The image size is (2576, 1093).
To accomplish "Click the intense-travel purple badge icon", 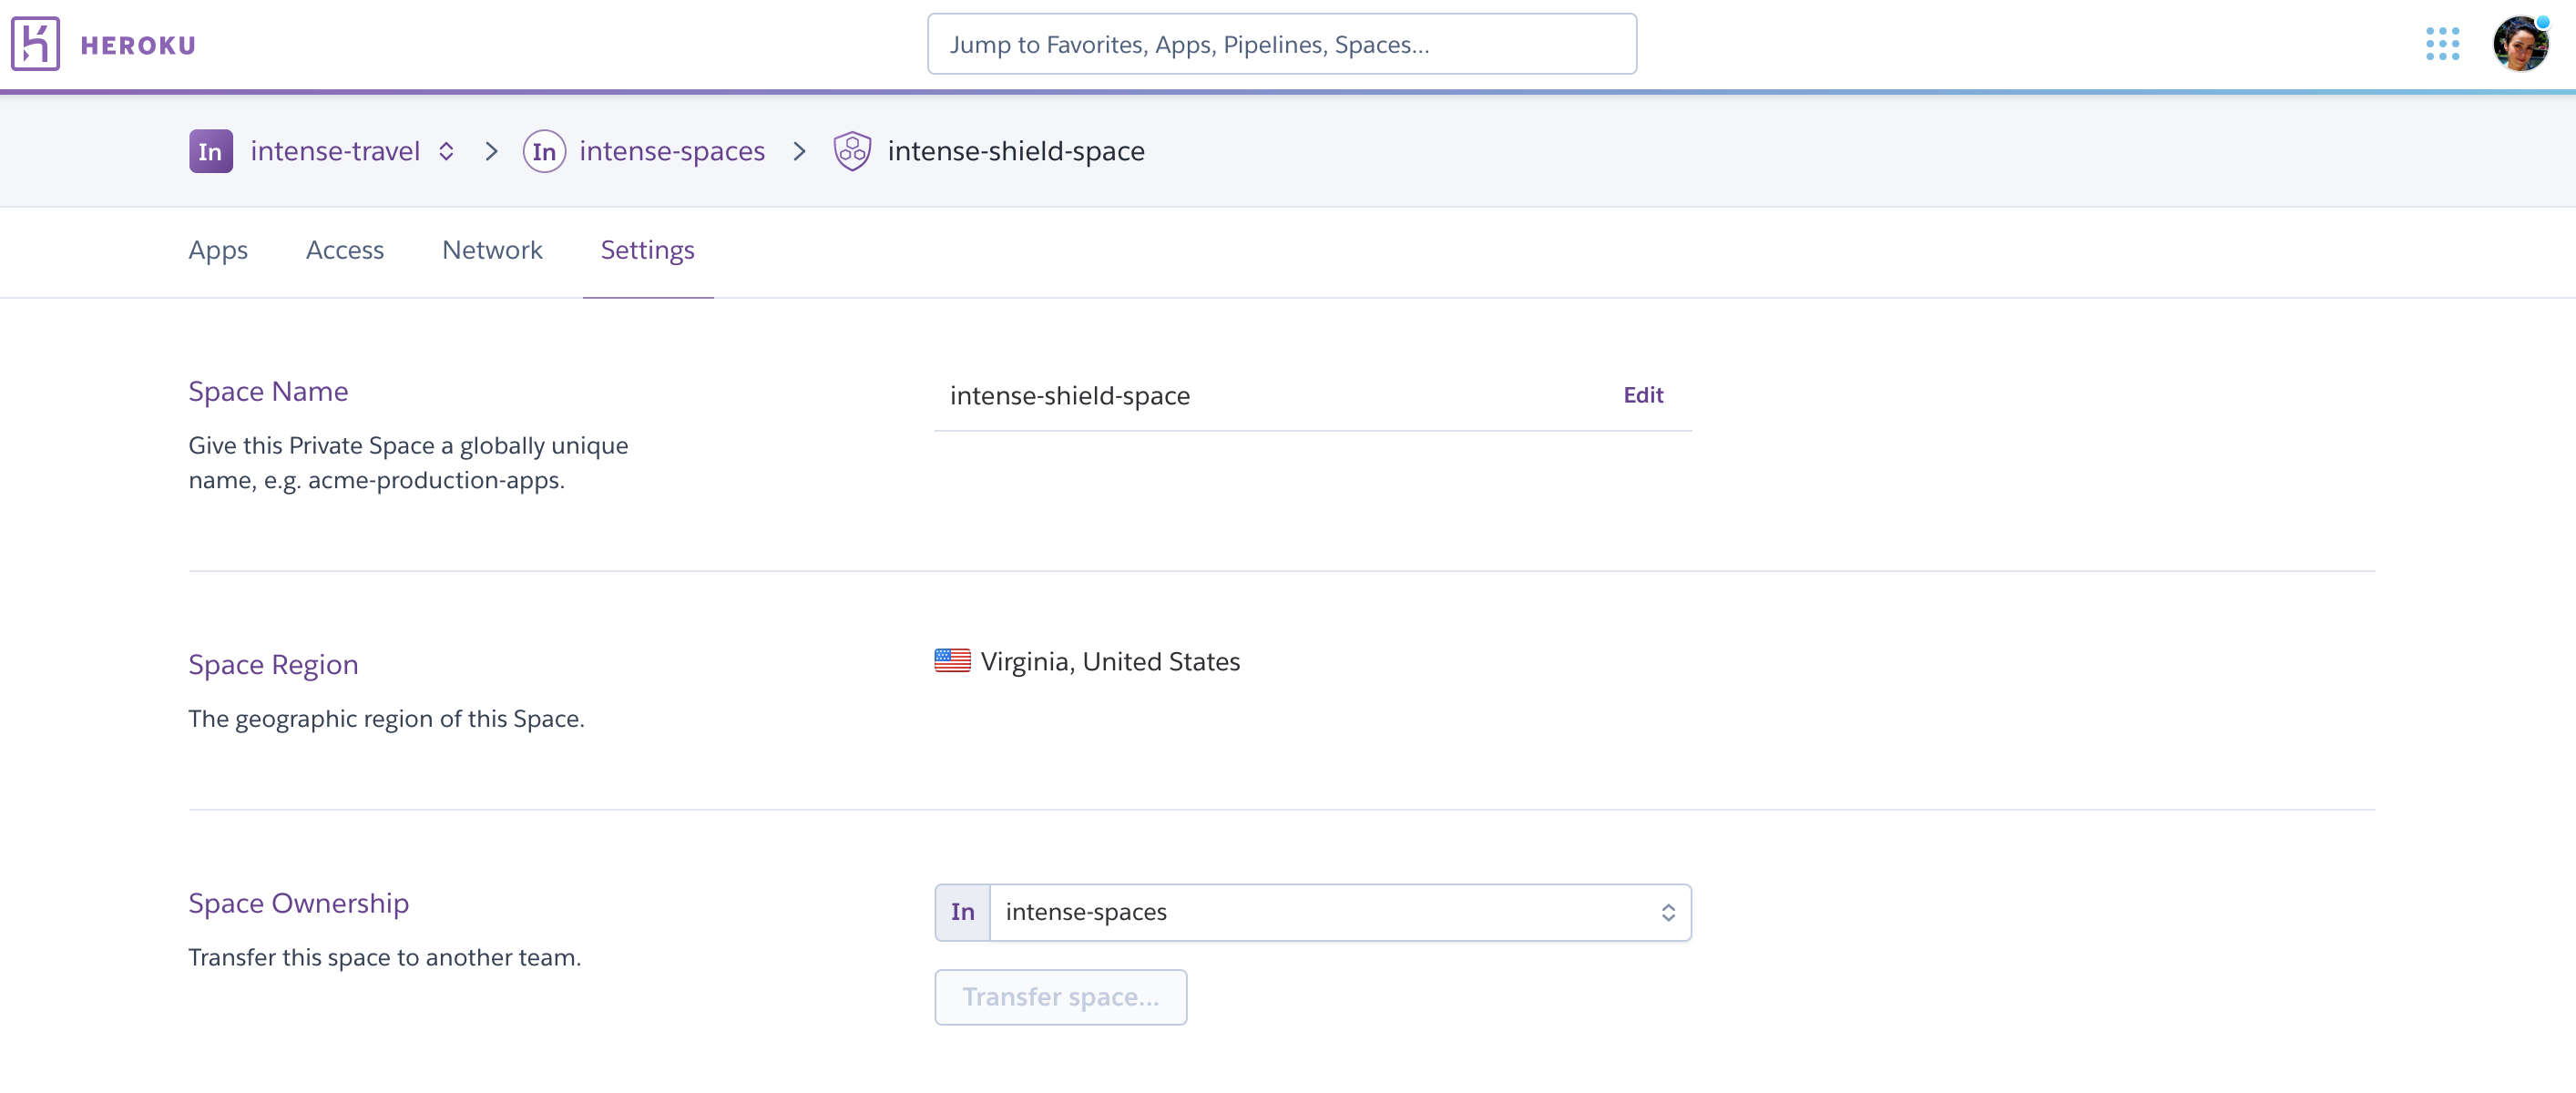I will coord(211,151).
